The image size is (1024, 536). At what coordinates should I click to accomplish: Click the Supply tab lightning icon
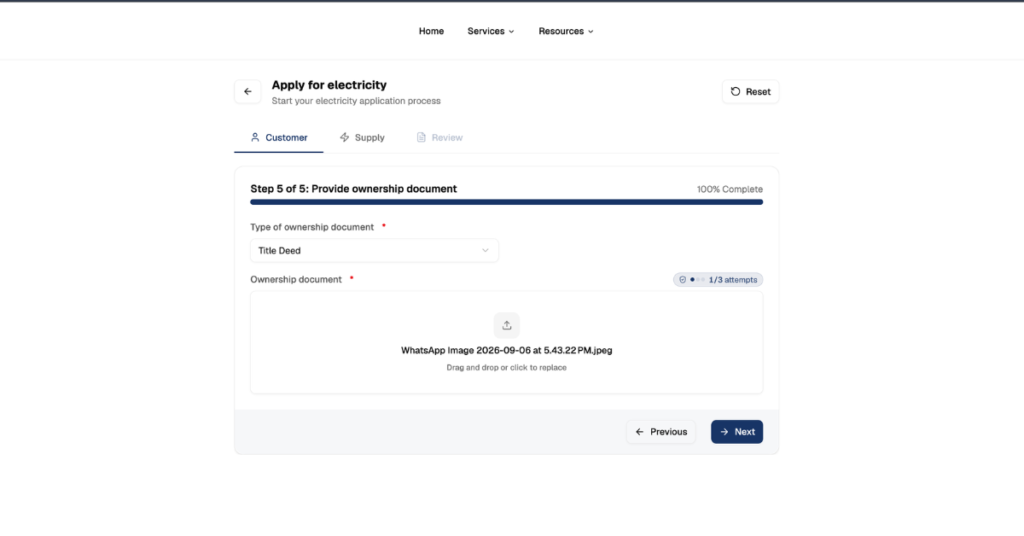344,137
